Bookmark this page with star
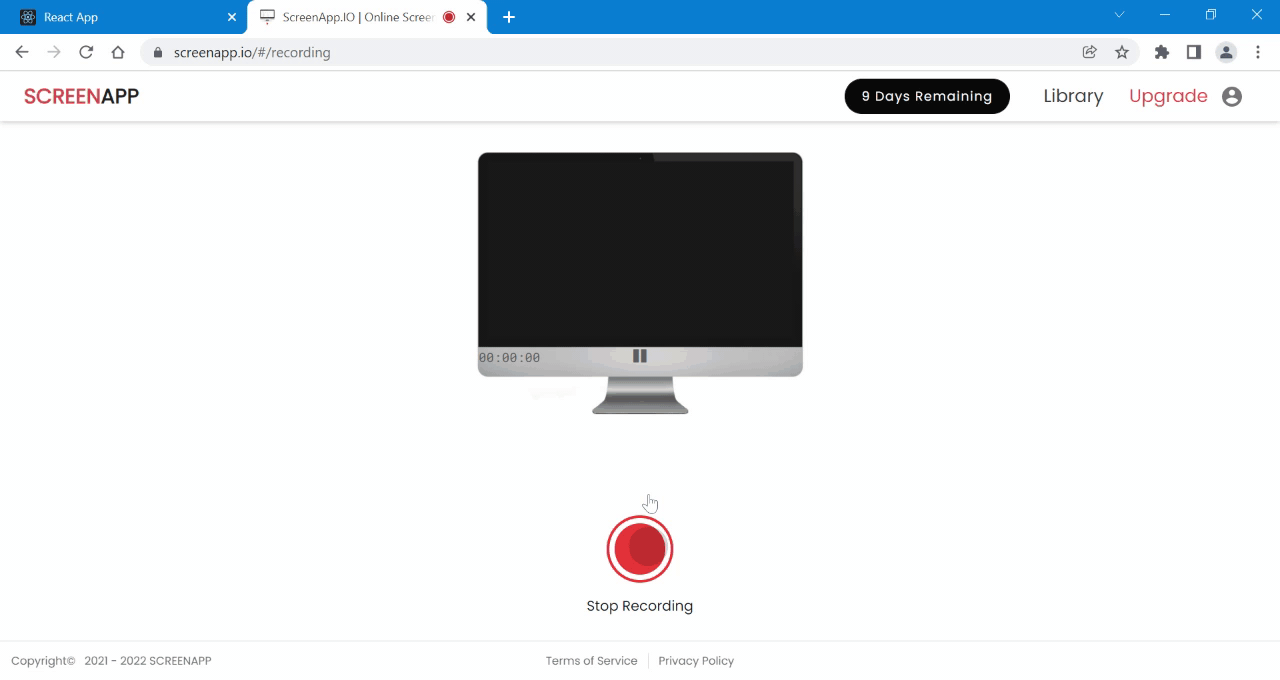 tap(1122, 52)
